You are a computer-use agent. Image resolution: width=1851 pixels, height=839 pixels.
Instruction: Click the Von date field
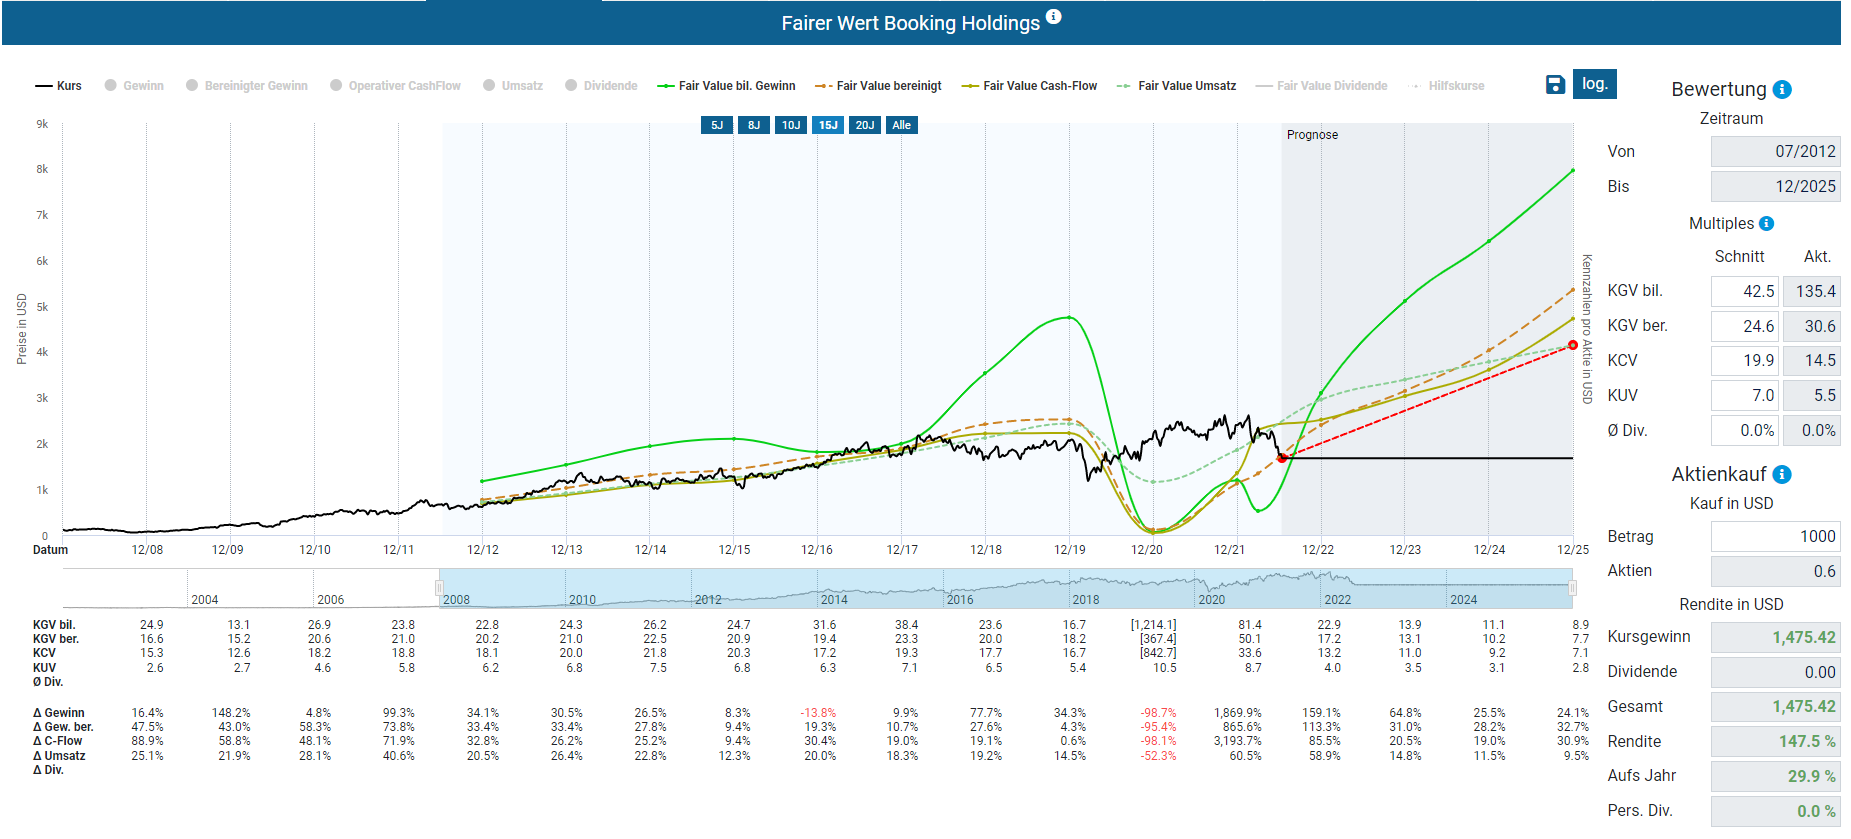[1774, 152]
